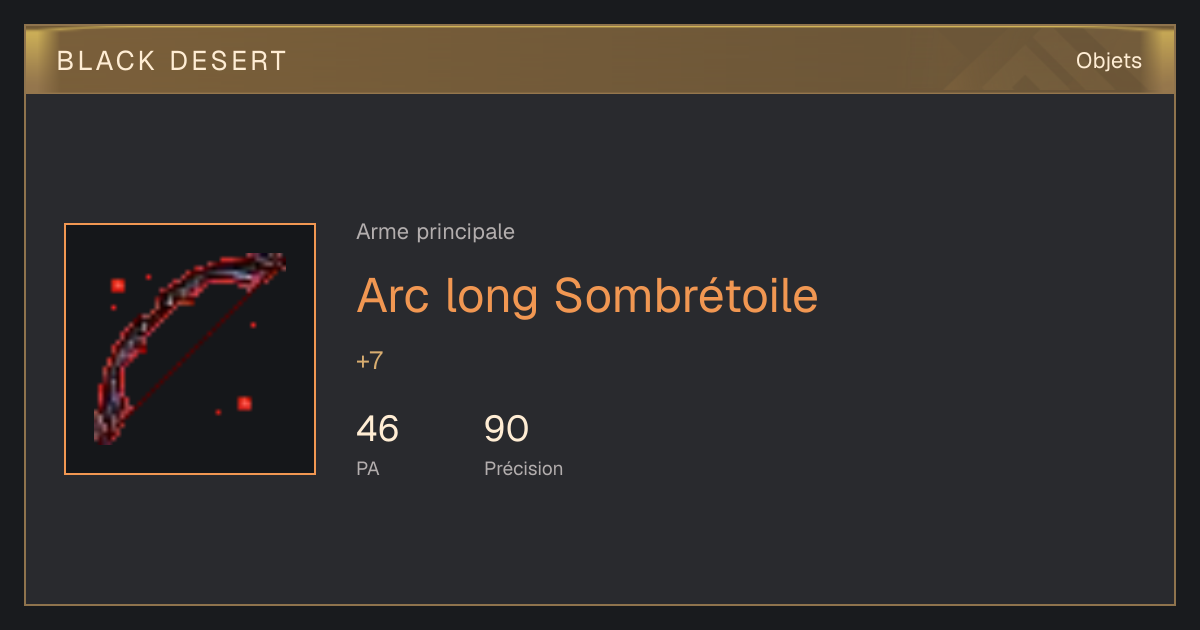Click the red sparkle below the bowstring
Screen dimensions: 1200x630
[244, 403]
